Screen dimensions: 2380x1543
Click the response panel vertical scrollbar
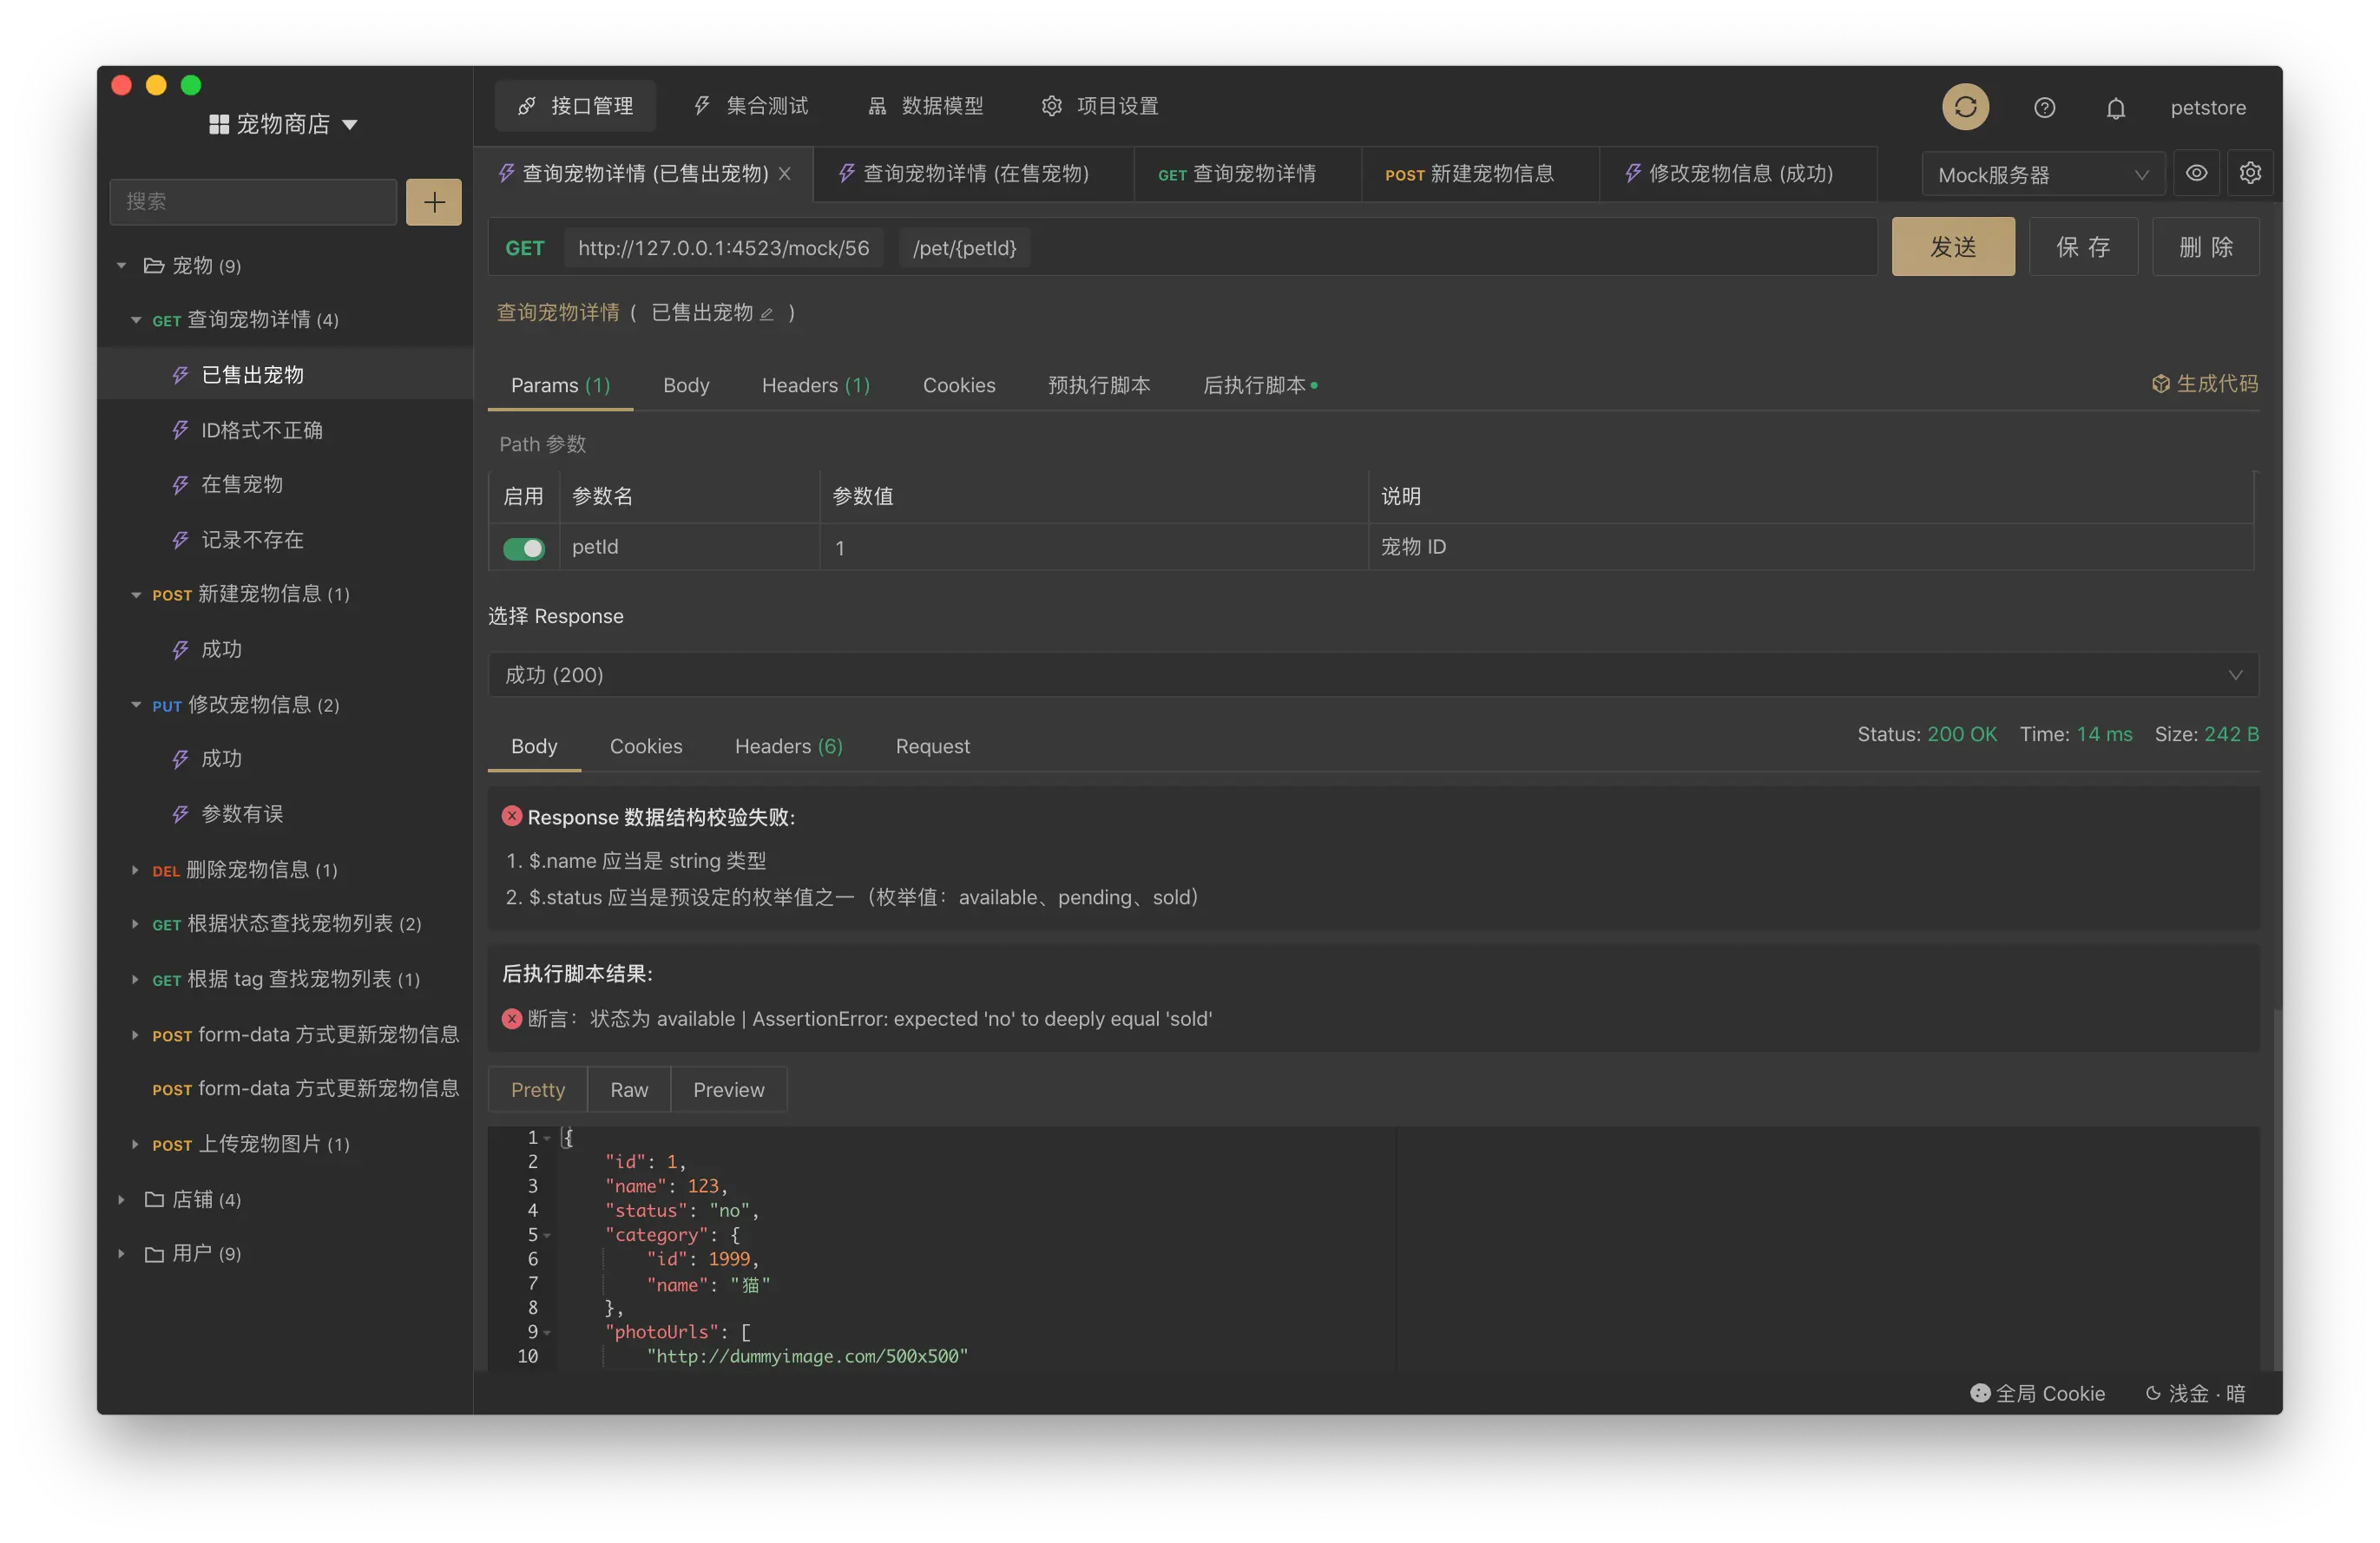tap(2277, 1190)
